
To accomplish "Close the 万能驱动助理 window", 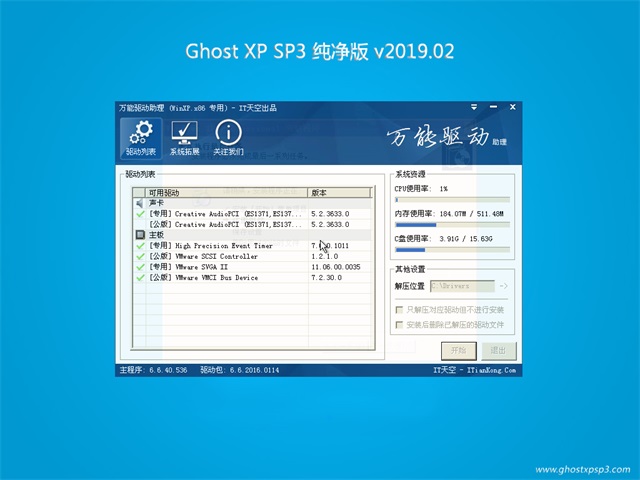I will (513, 107).
